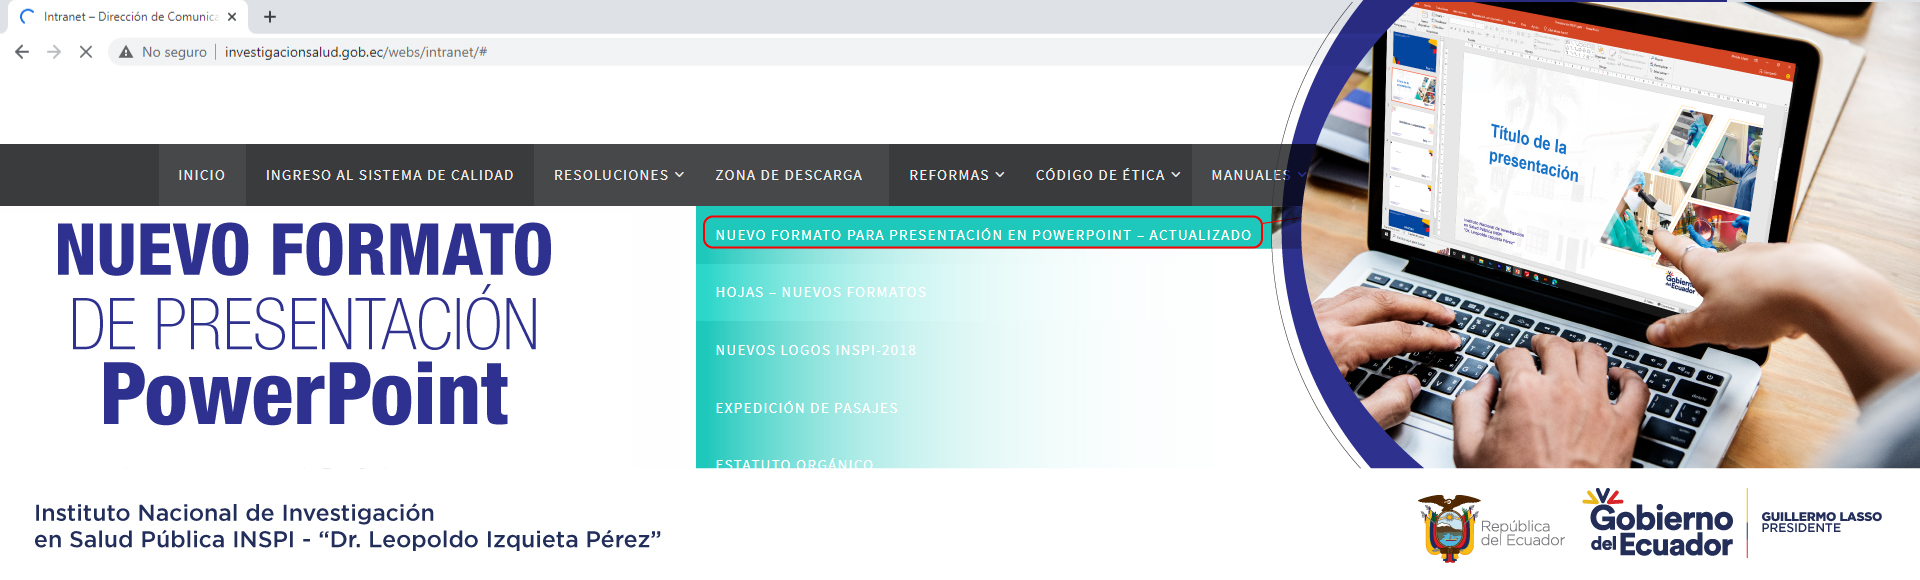Close the Intranet browser tab

tap(232, 17)
